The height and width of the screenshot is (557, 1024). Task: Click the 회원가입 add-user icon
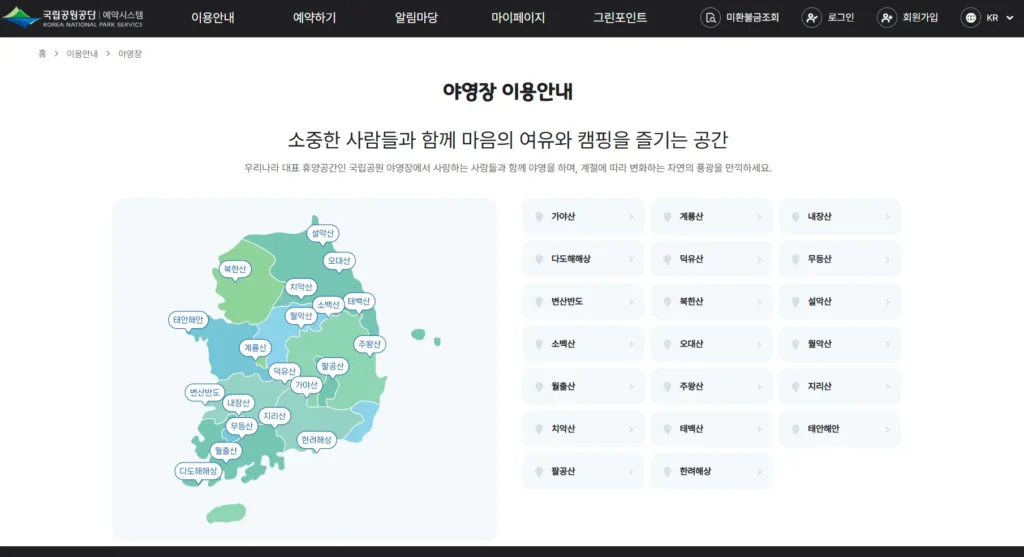886,18
